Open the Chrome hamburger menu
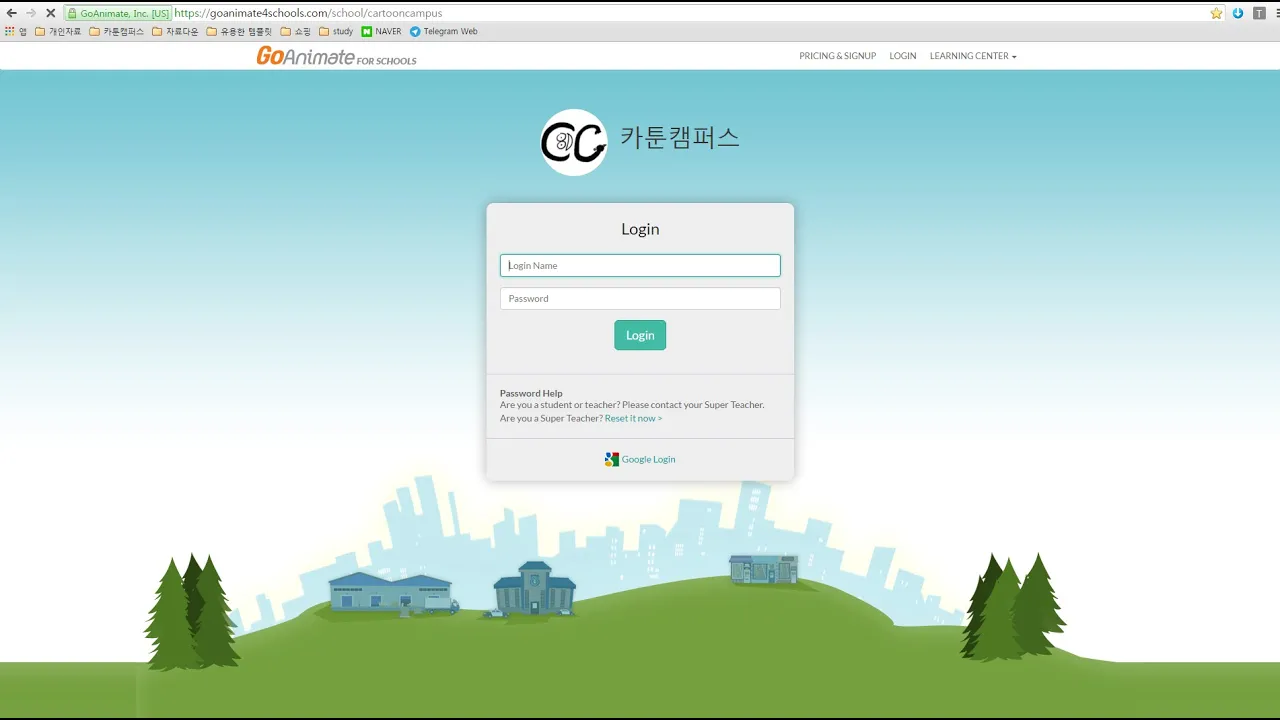The image size is (1280, 720). [1276, 13]
